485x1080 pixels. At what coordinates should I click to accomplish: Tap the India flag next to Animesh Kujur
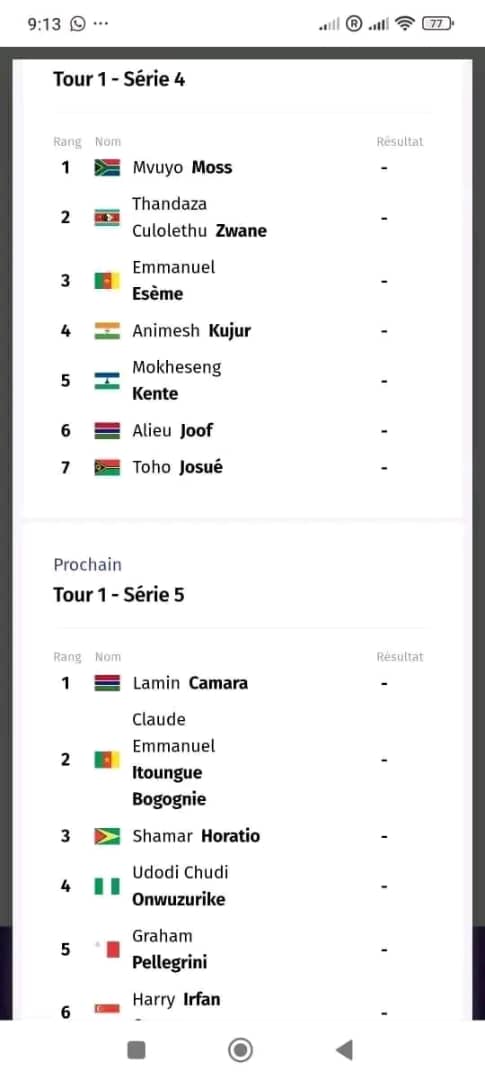[x=107, y=331]
